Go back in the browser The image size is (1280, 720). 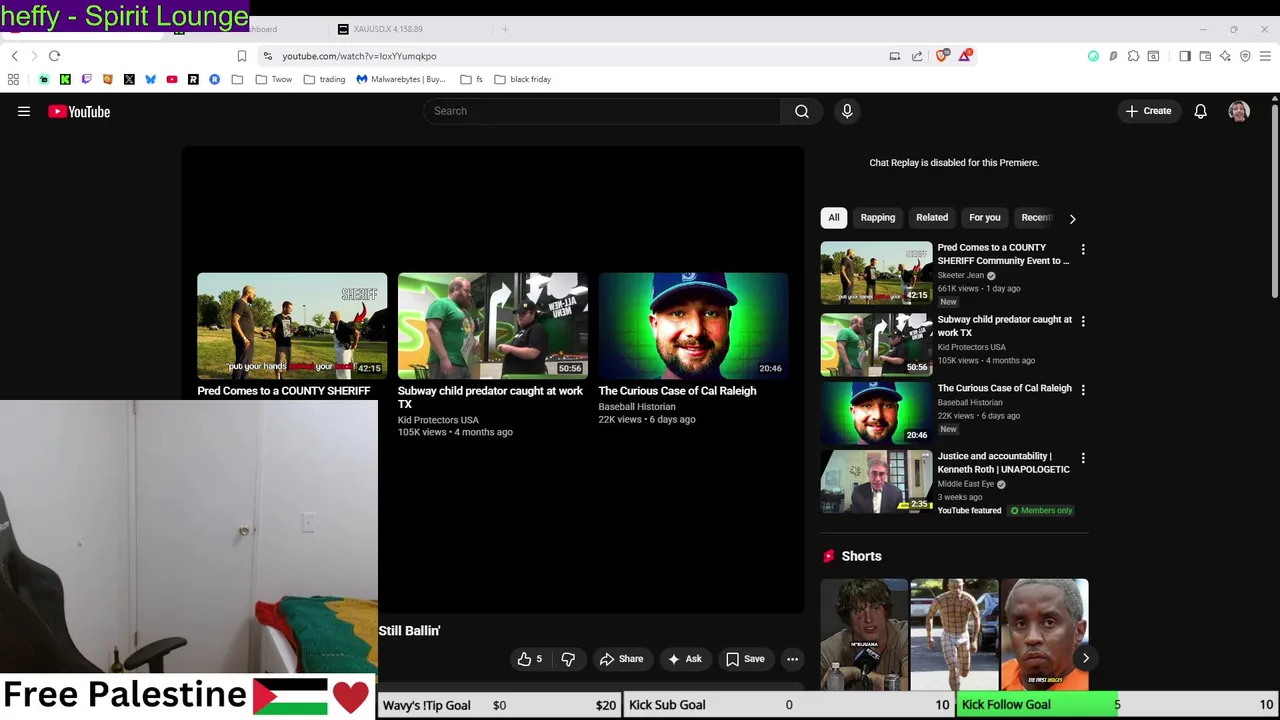click(15, 56)
